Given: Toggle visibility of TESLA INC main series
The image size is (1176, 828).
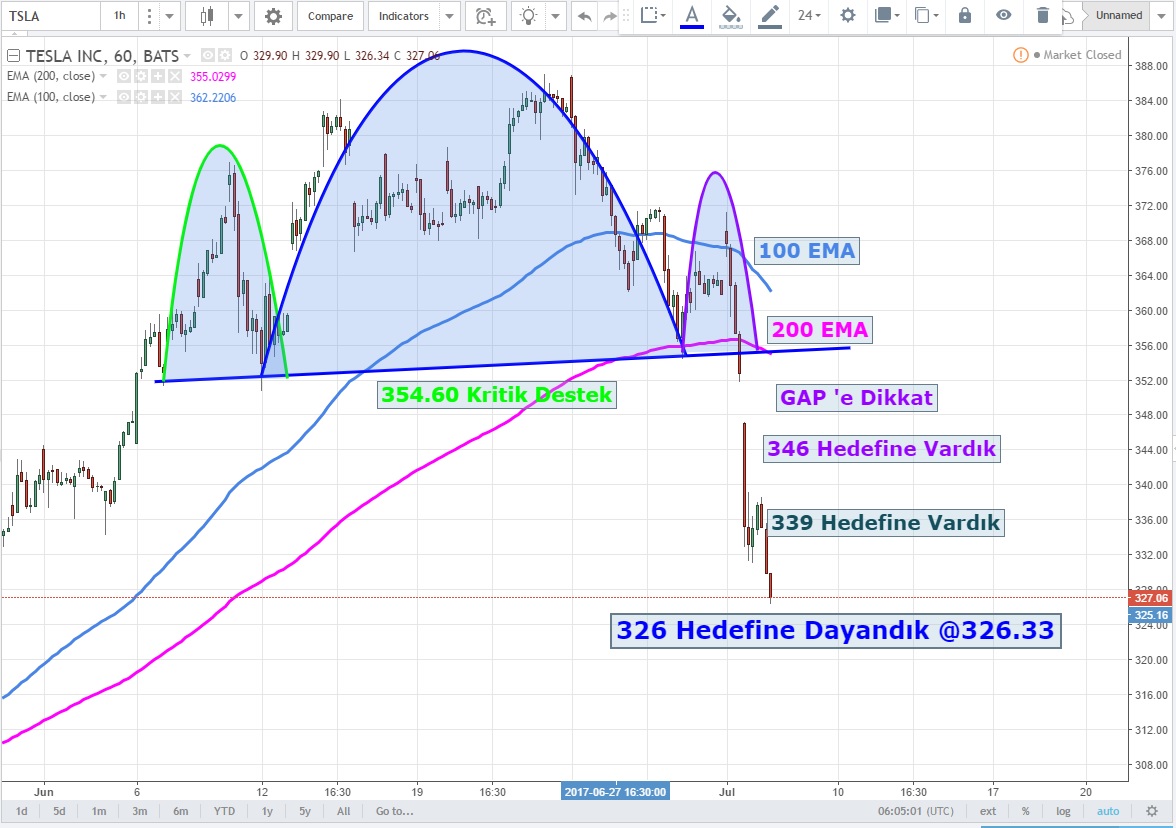Looking at the screenshot, I should [x=208, y=55].
